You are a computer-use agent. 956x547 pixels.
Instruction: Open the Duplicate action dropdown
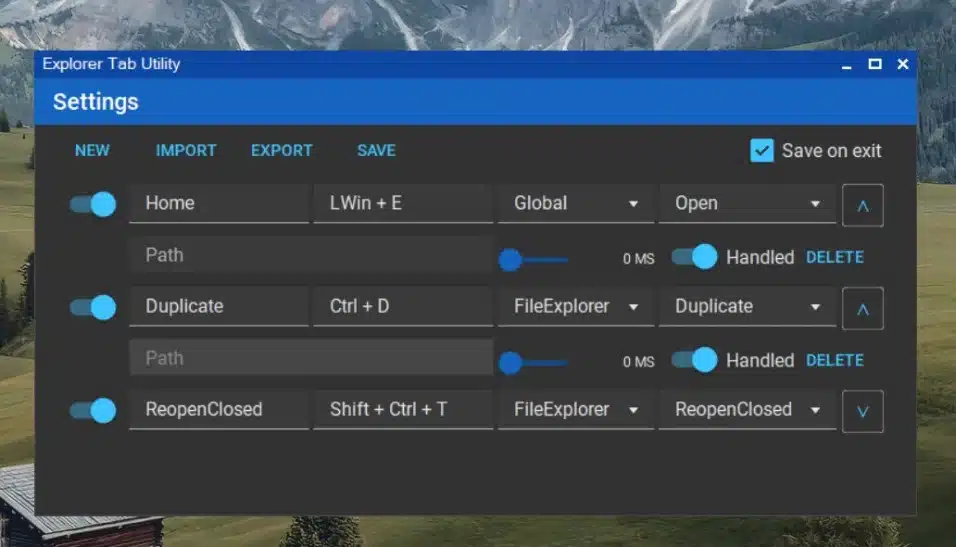pyautogui.click(x=747, y=307)
